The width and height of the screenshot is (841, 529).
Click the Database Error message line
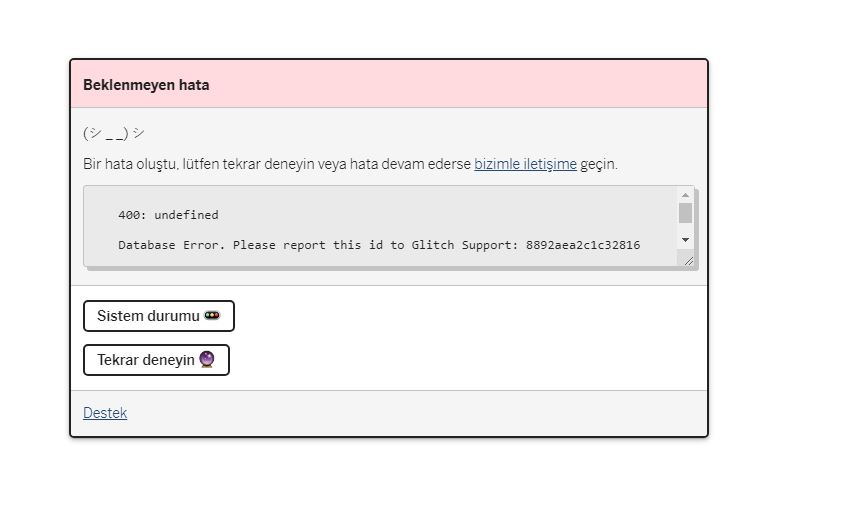click(x=379, y=245)
